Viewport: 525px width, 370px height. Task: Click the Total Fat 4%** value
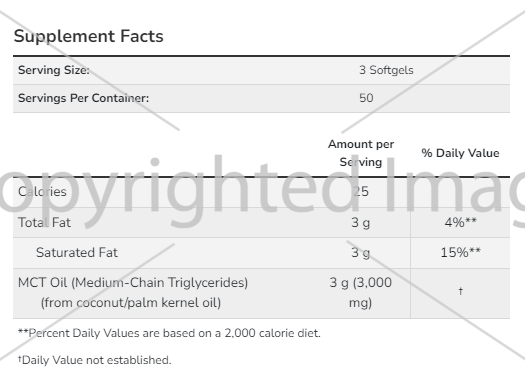pyautogui.click(x=460, y=222)
